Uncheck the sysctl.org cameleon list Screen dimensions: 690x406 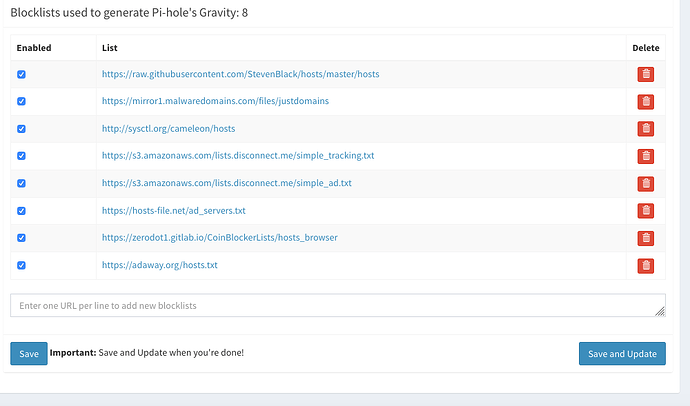click(x=22, y=129)
